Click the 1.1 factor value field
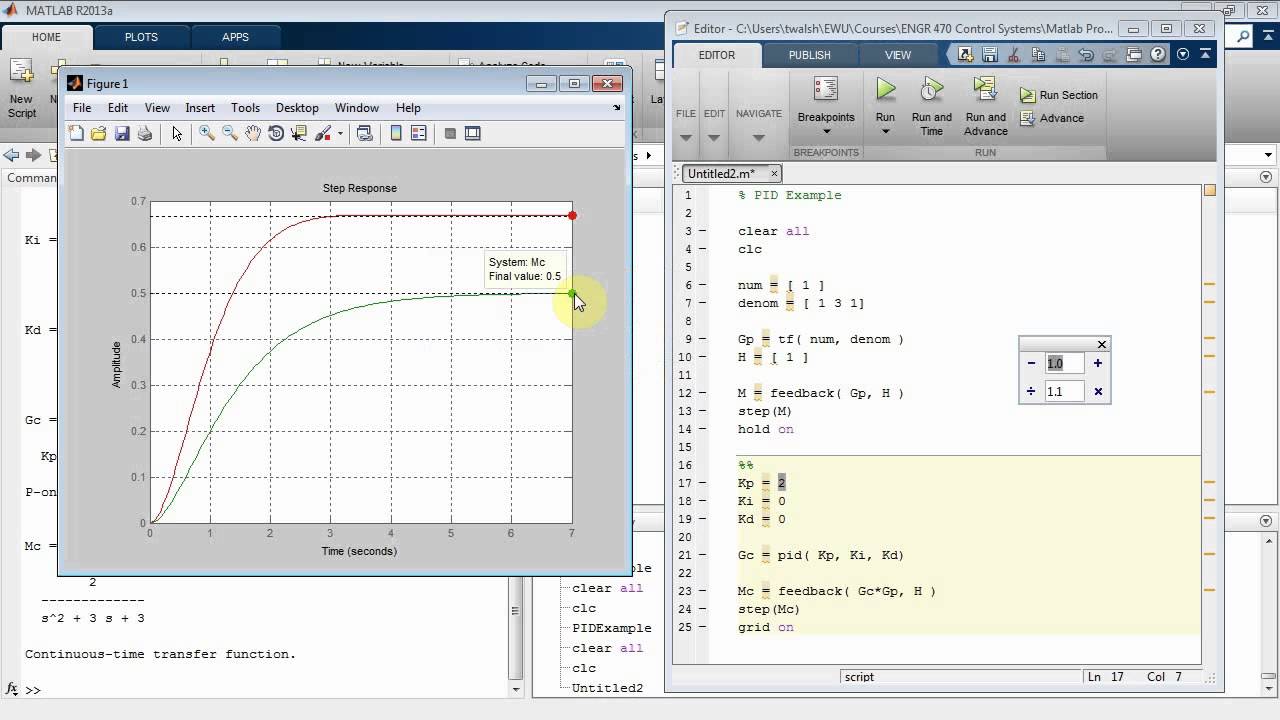 (1064, 392)
